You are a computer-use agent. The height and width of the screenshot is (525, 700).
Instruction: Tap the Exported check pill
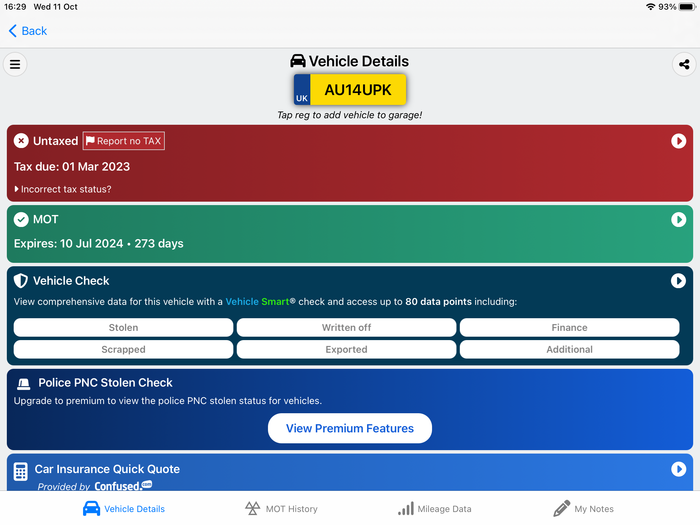346,350
